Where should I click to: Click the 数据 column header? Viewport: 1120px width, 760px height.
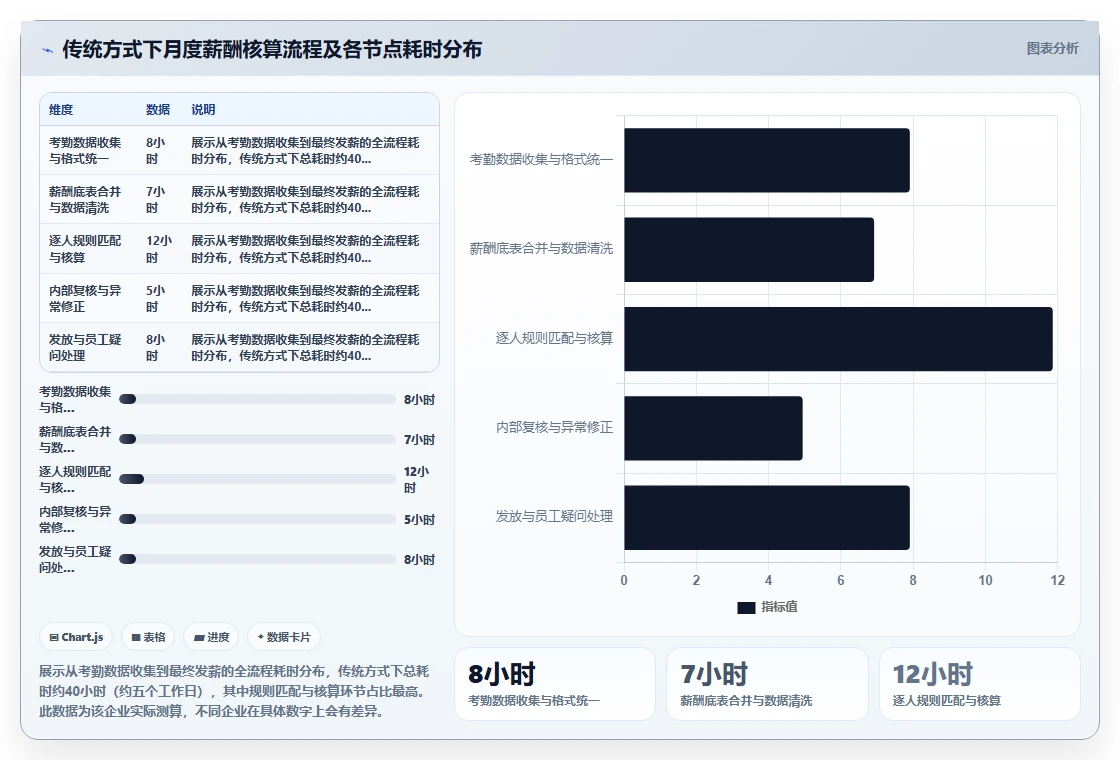point(158,109)
